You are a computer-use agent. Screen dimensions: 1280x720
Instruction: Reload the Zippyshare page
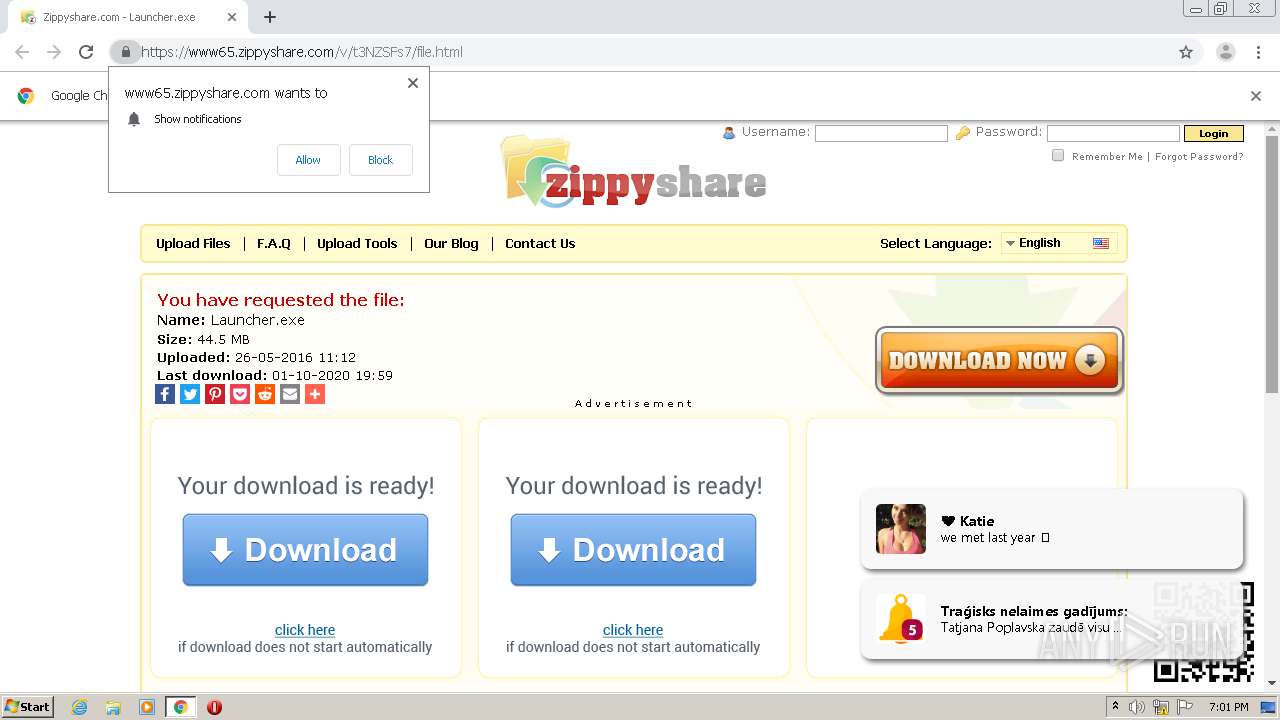tap(86, 52)
